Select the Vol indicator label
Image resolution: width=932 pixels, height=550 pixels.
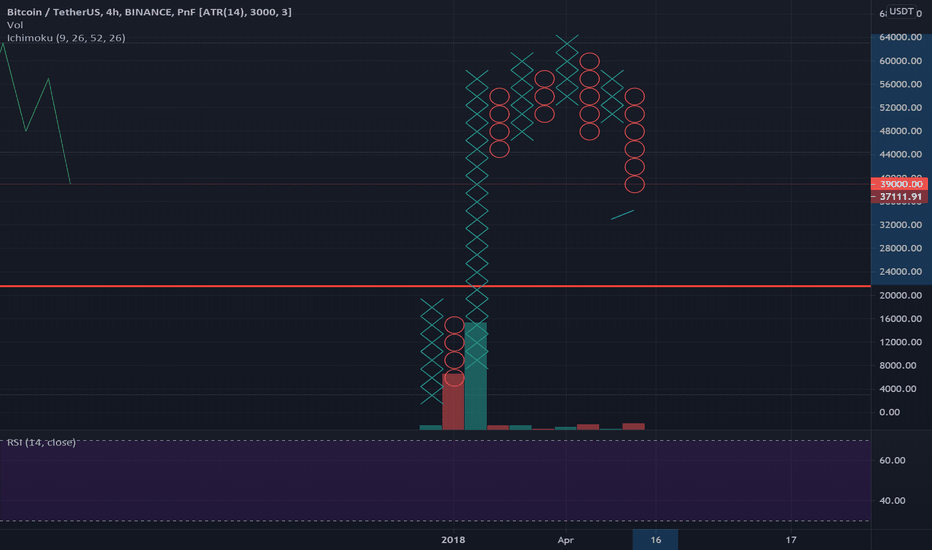tap(15, 25)
